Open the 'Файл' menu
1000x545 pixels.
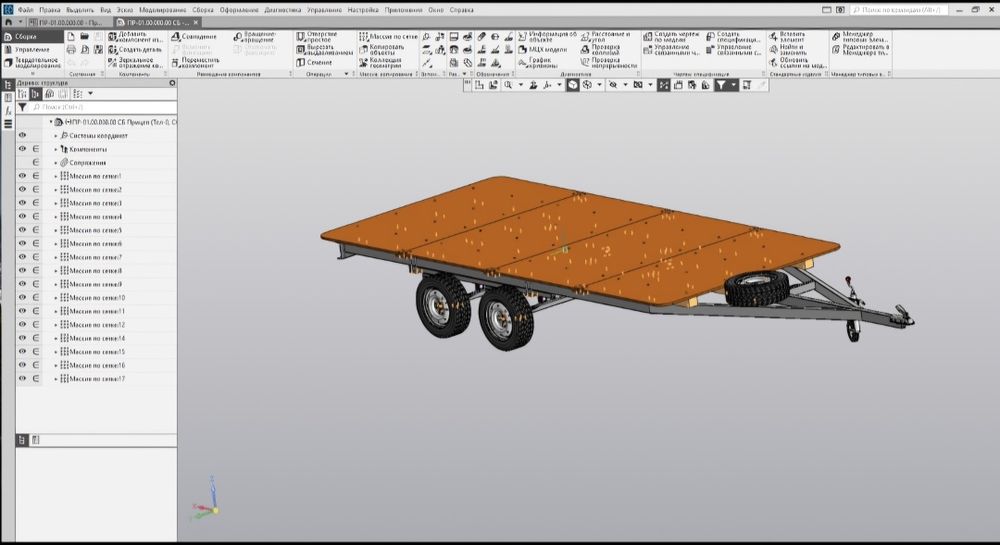26,10
